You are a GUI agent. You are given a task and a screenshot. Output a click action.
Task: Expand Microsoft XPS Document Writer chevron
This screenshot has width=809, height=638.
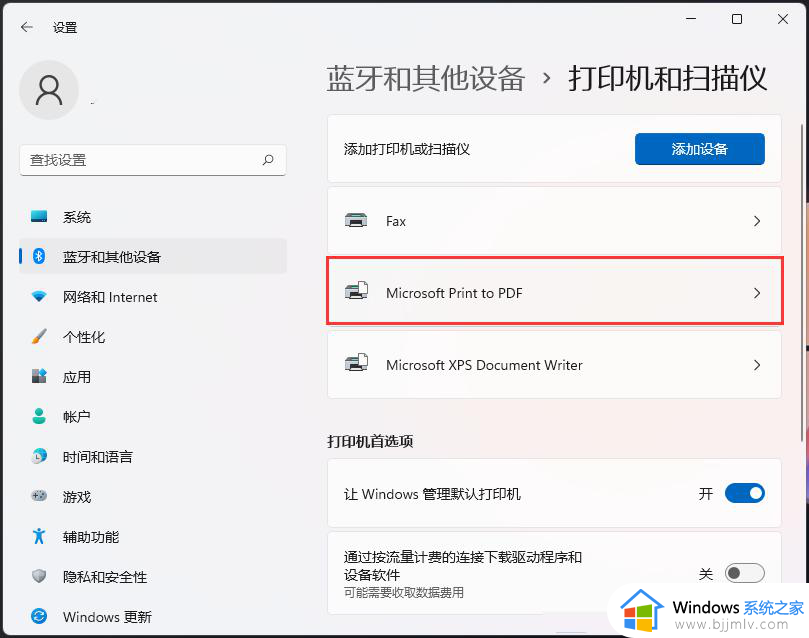(757, 365)
